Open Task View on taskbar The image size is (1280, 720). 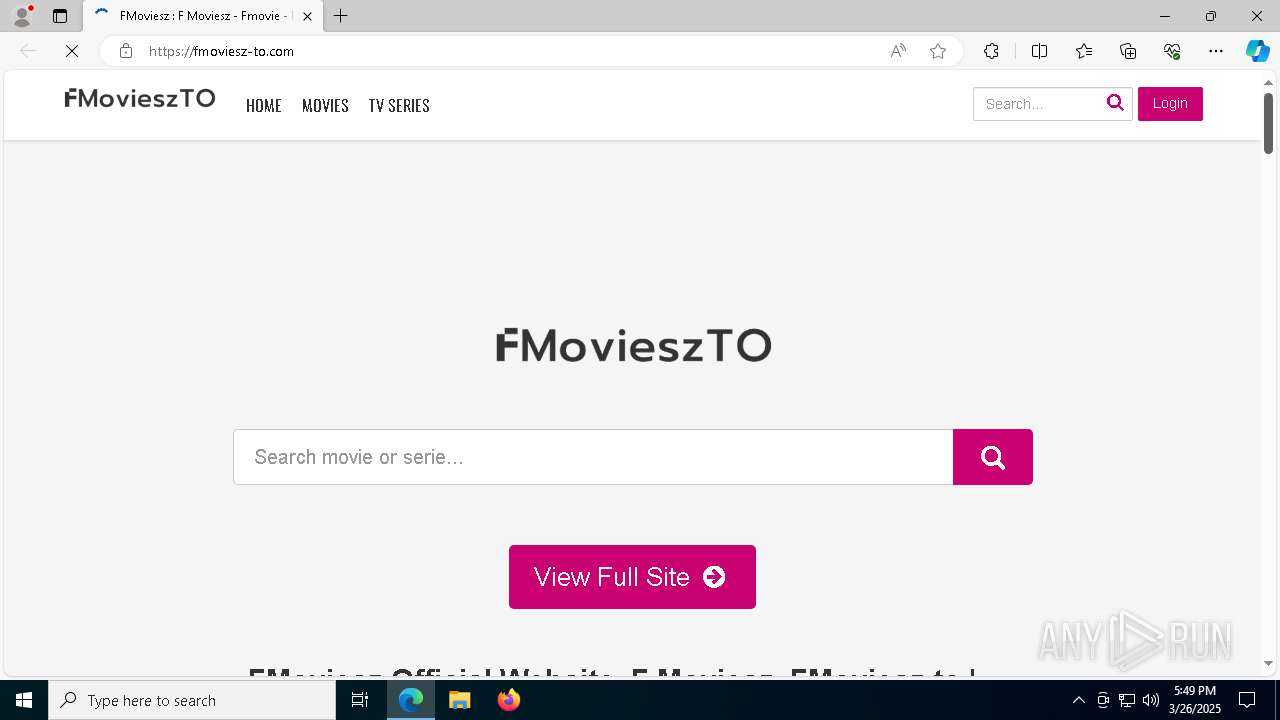click(x=360, y=700)
